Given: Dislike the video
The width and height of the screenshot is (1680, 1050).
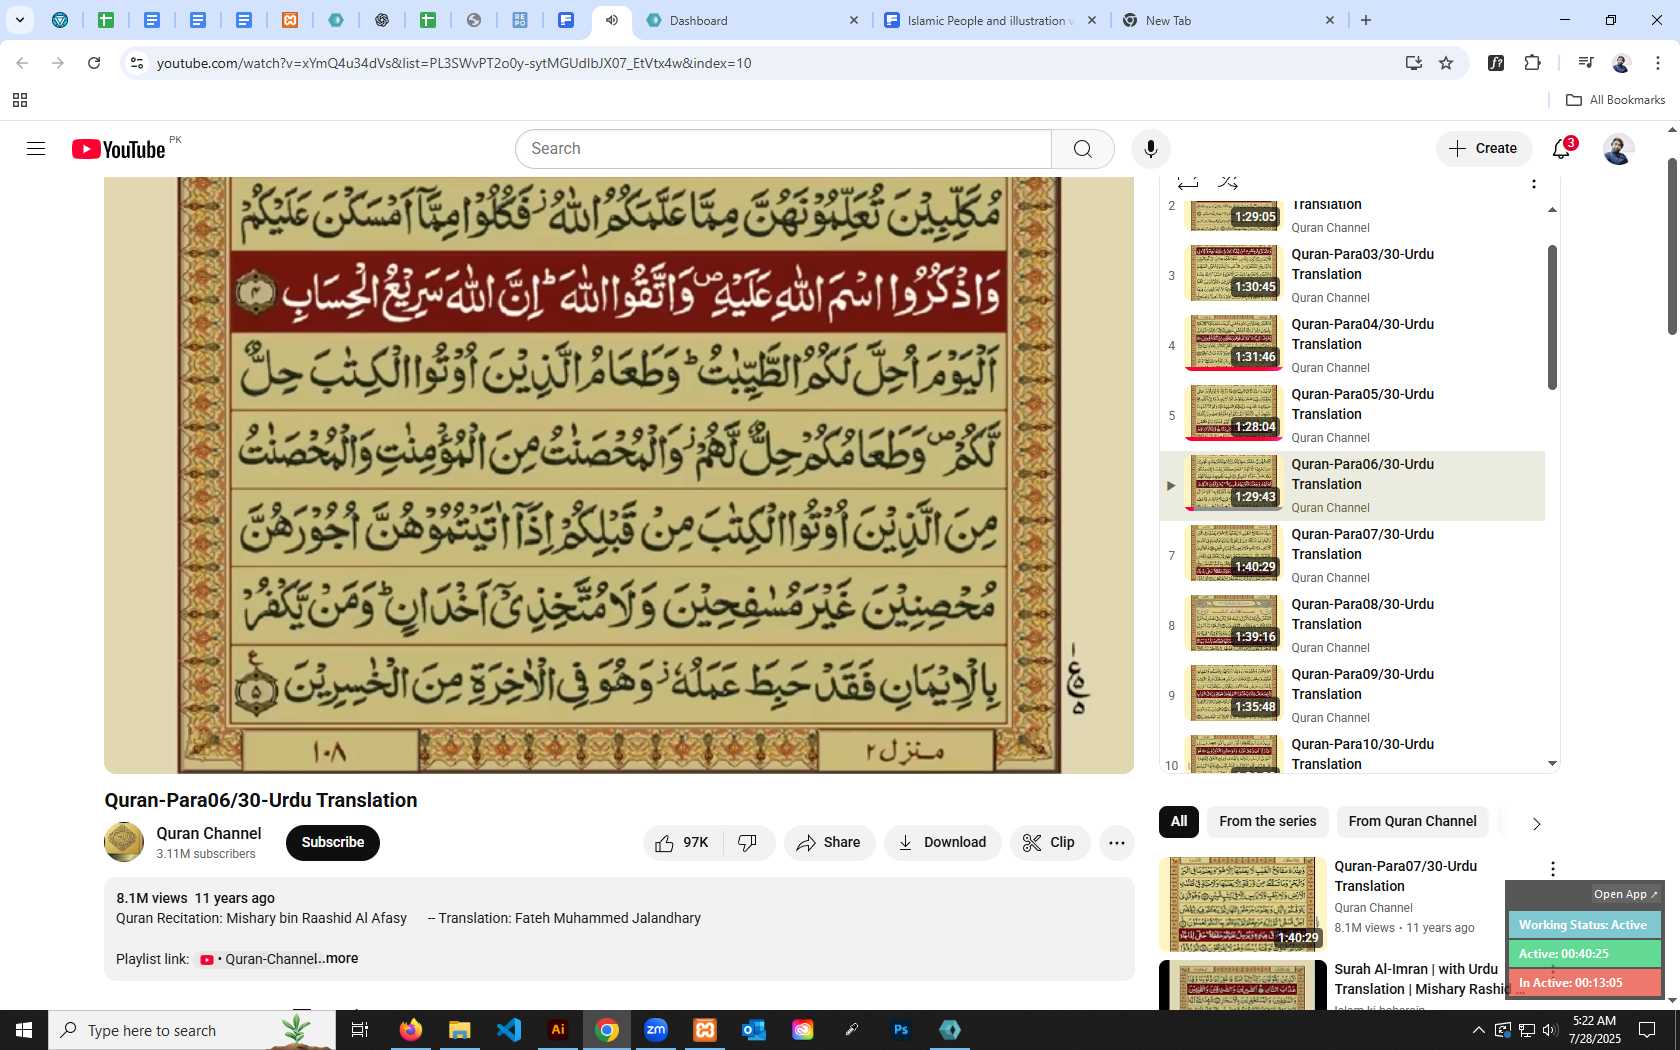Looking at the screenshot, I should [x=748, y=843].
